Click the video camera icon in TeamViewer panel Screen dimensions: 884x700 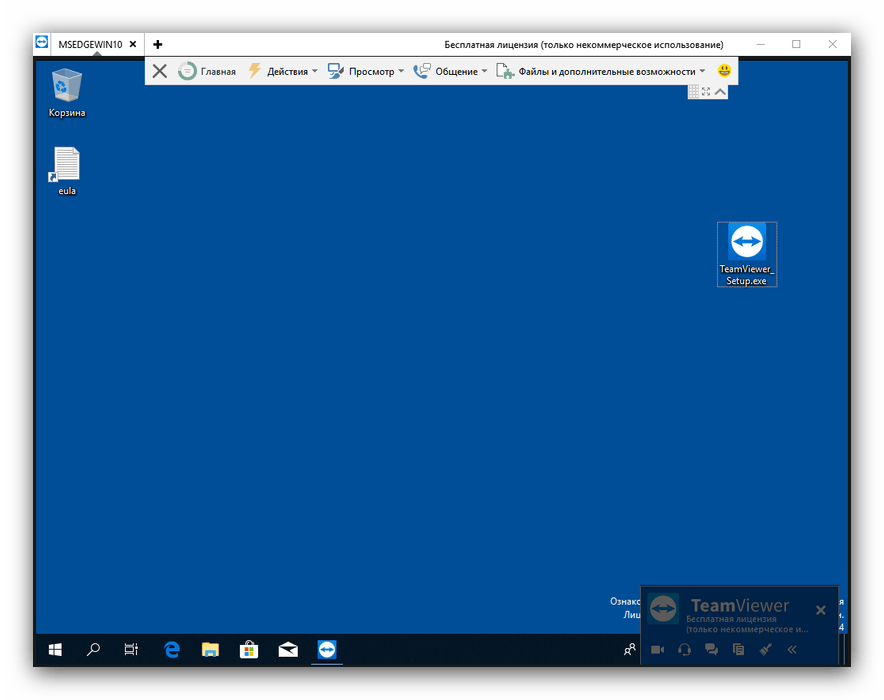(x=657, y=650)
